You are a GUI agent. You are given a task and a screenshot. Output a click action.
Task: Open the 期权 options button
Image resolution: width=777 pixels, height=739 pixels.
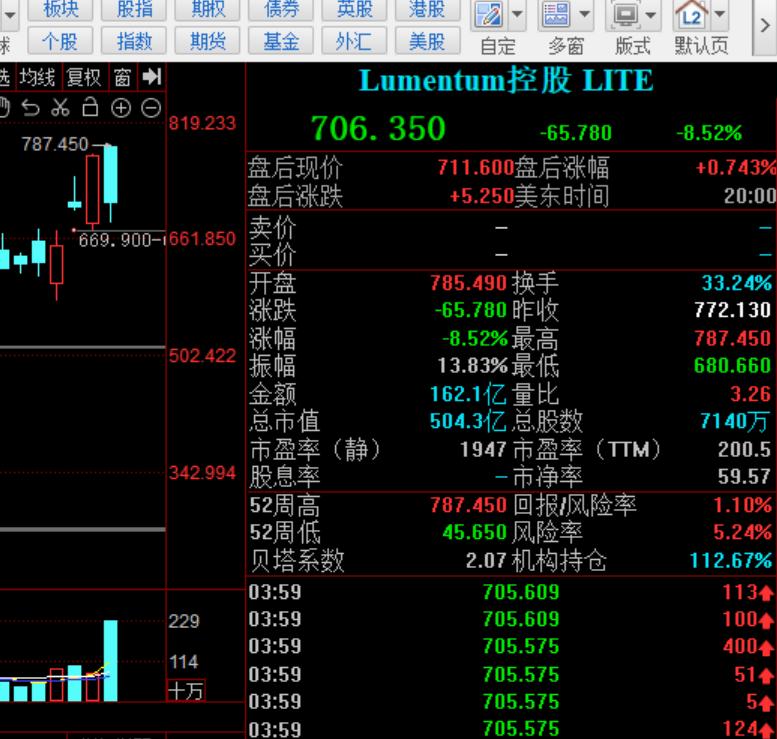click(208, 9)
